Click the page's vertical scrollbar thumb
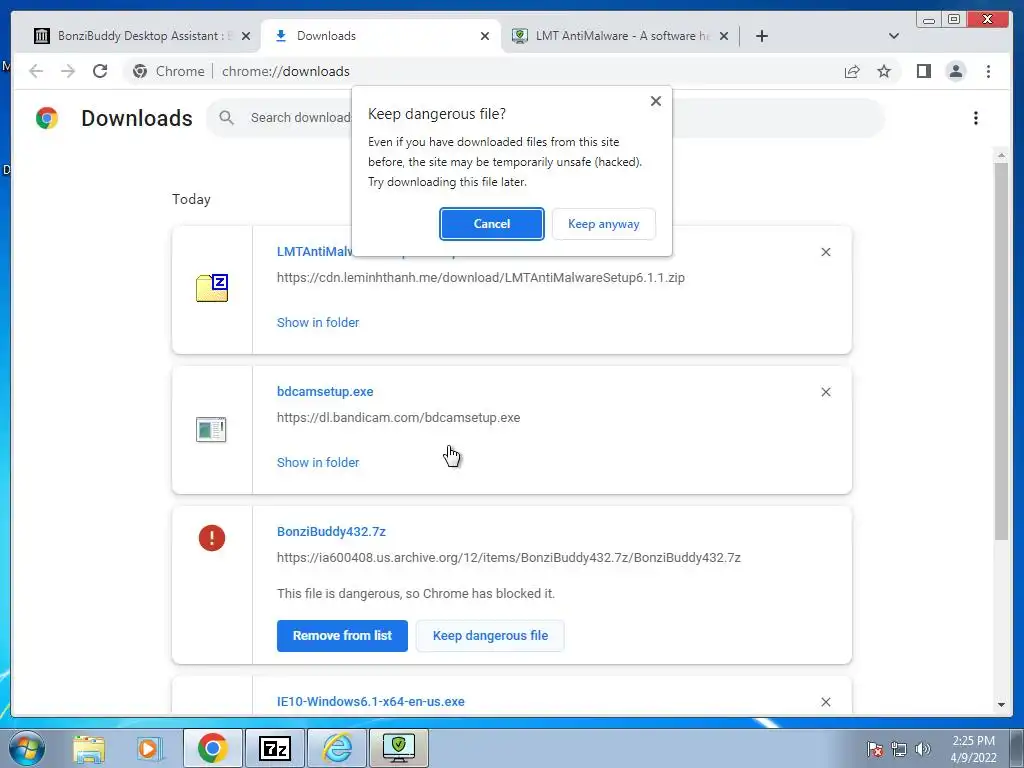1024x768 pixels. coord(1001,351)
